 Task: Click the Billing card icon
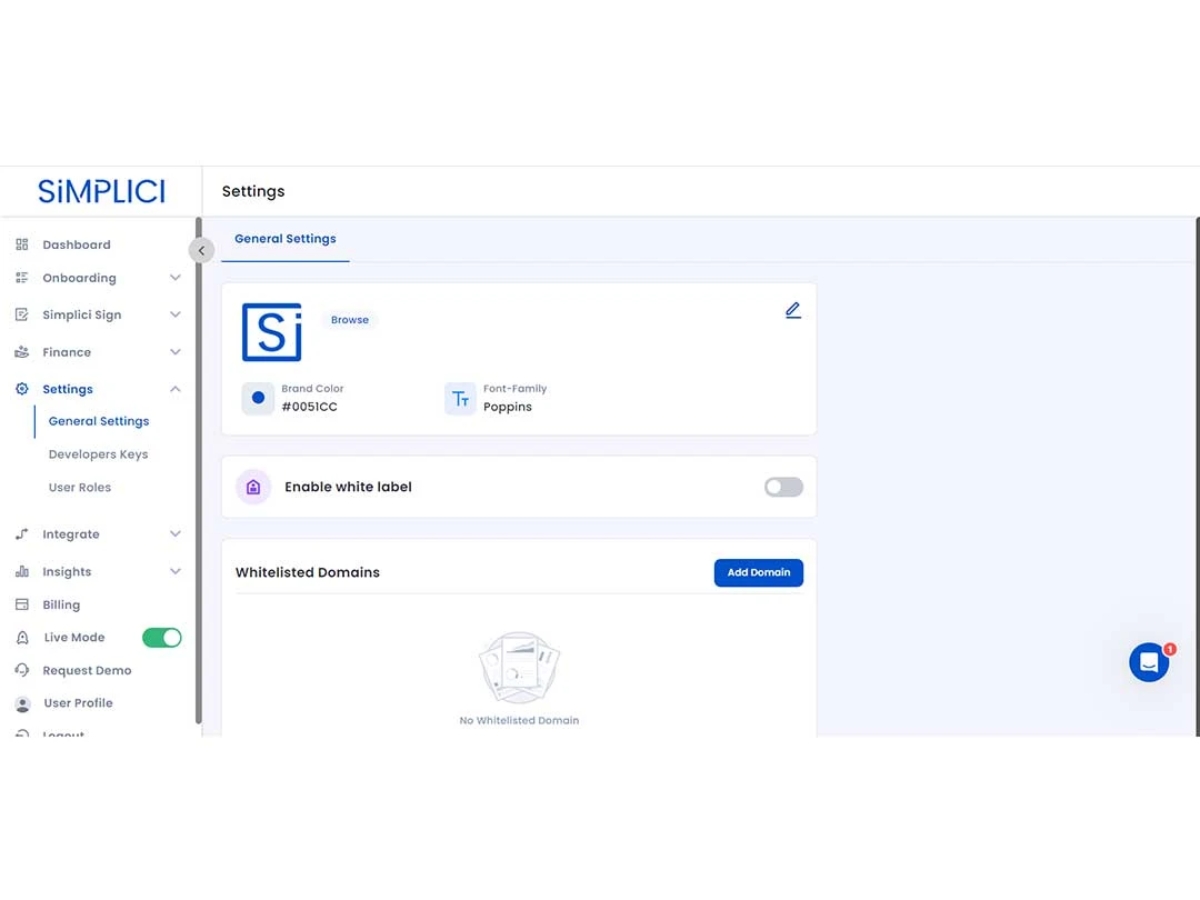coord(22,605)
